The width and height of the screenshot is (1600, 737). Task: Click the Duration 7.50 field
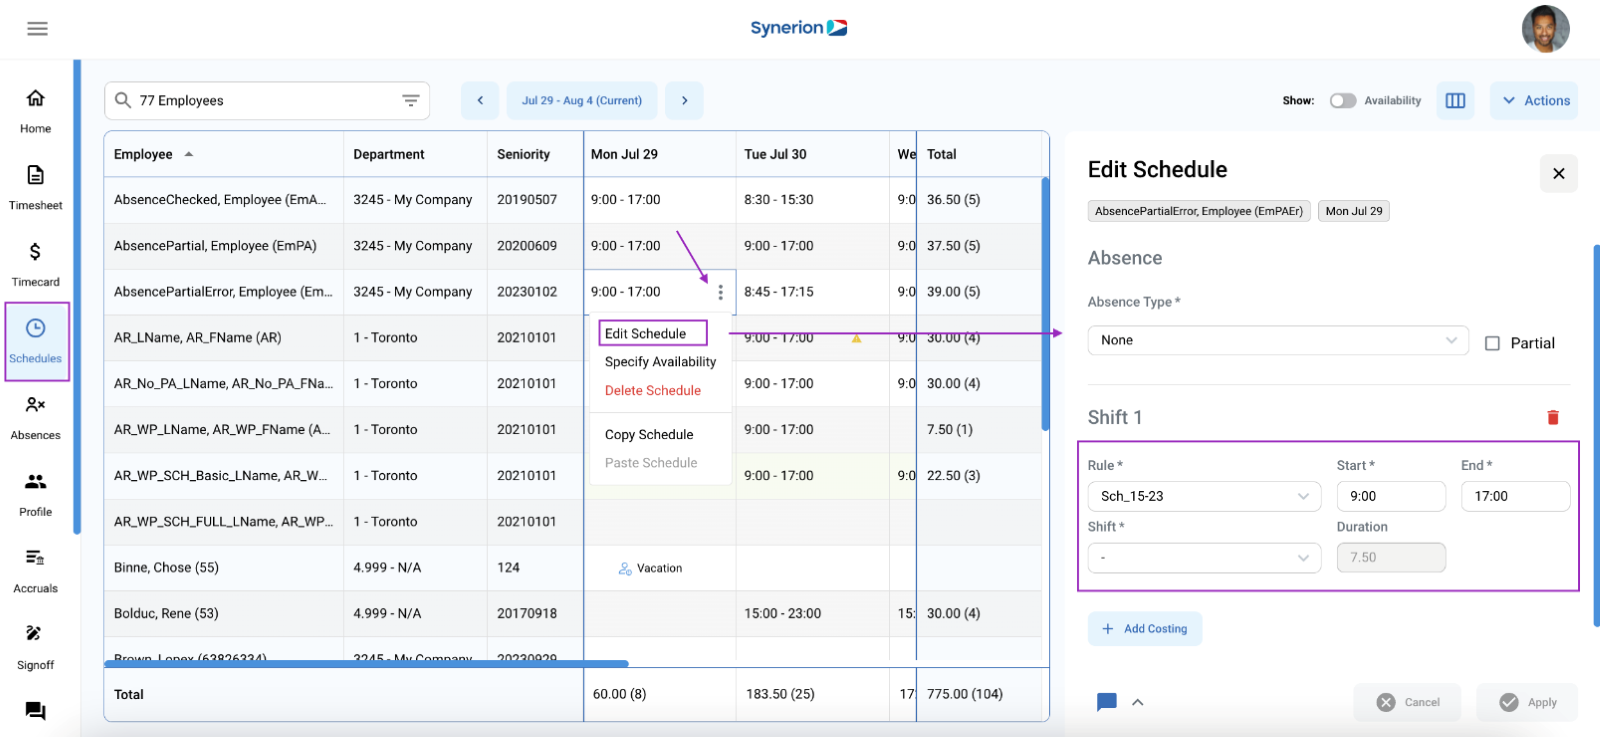(x=1391, y=557)
